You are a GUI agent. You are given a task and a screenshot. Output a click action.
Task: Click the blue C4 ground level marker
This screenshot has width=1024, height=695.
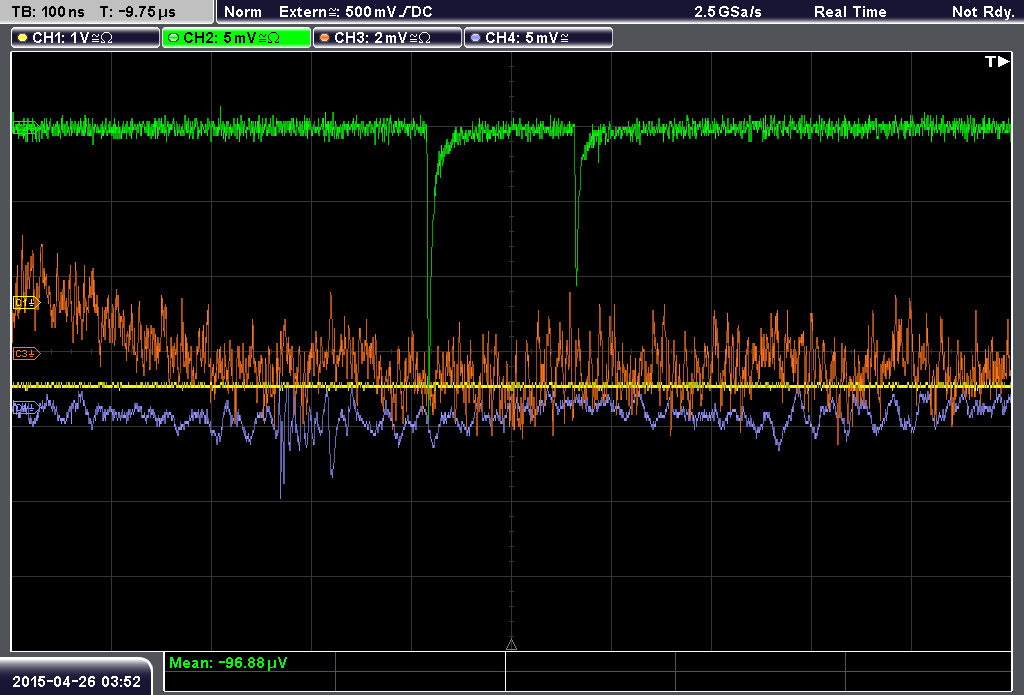25,408
